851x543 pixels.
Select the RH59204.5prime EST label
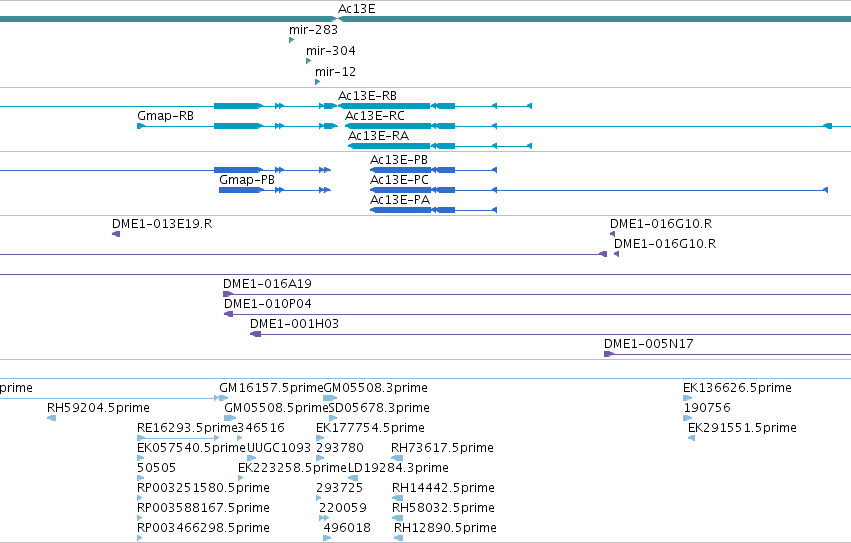(98, 408)
